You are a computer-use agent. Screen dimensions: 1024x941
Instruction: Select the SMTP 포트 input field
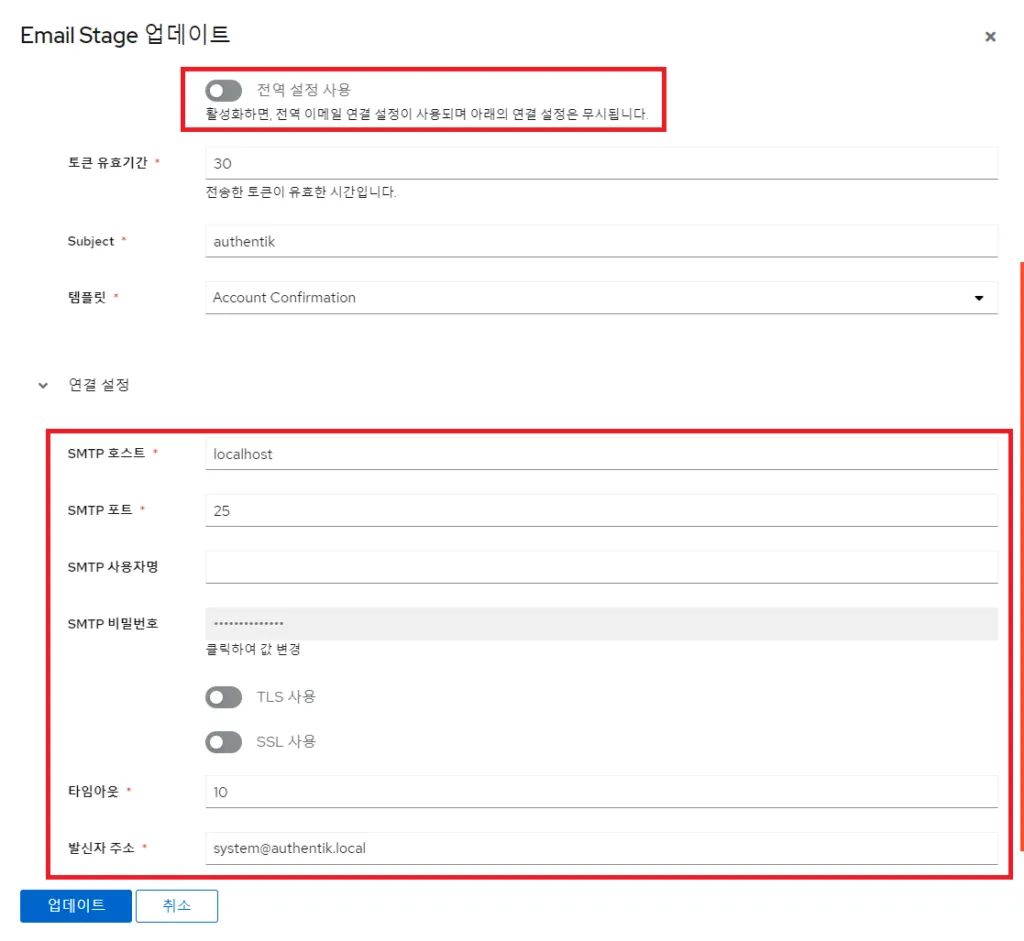pos(600,511)
